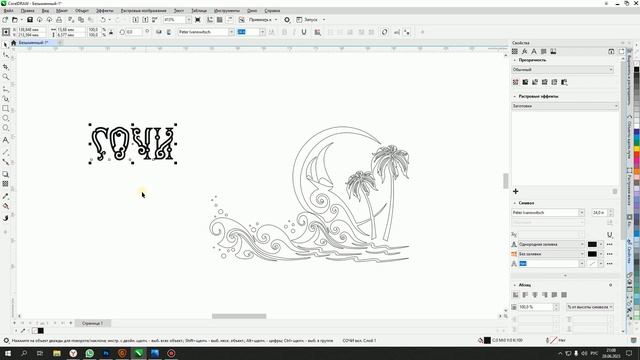The width and height of the screenshot is (640, 360).
Task: Click the rotation angle input field
Action: click(x=134, y=32)
